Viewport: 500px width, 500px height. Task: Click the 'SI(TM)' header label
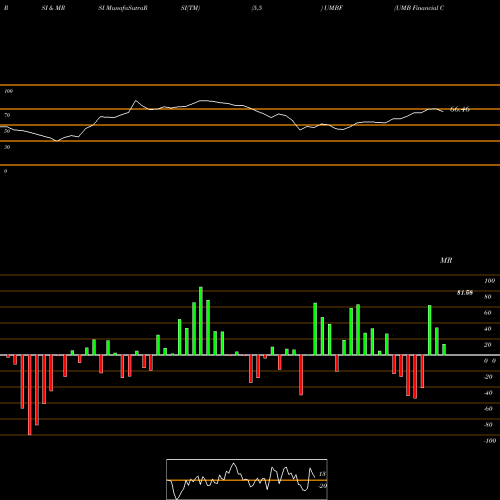pos(190,8)
